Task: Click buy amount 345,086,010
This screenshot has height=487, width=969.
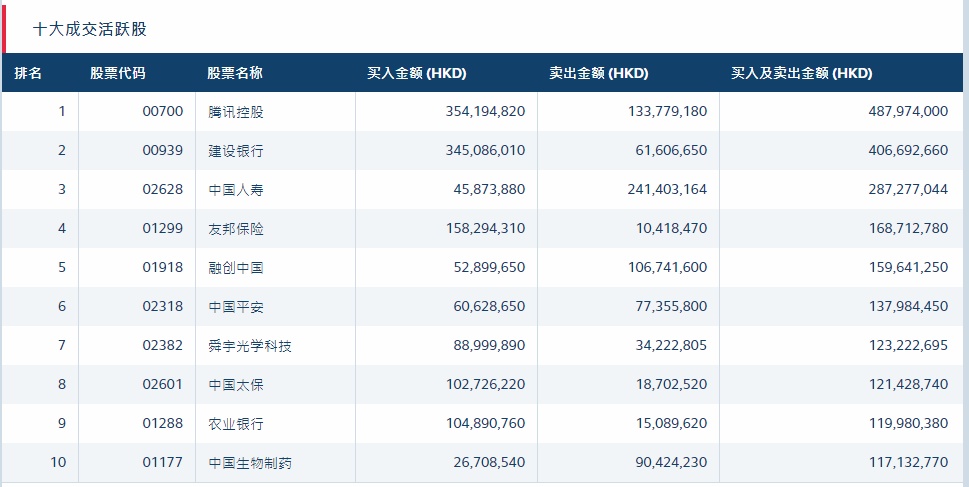Action: (485, 150)
